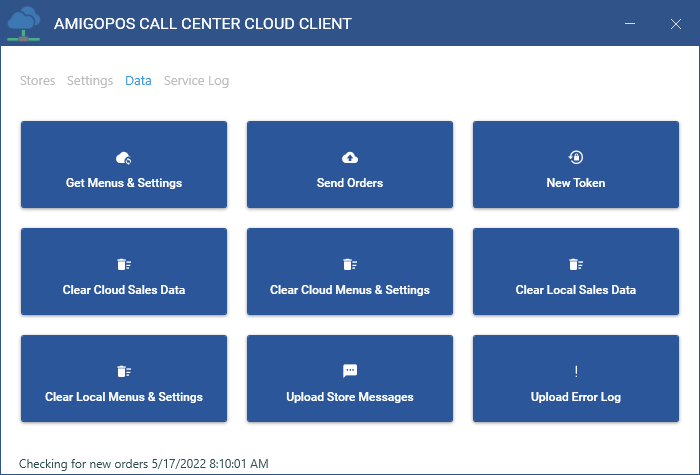
Task: Click the lock refresh icon above New Token
Action: (576, 158)
